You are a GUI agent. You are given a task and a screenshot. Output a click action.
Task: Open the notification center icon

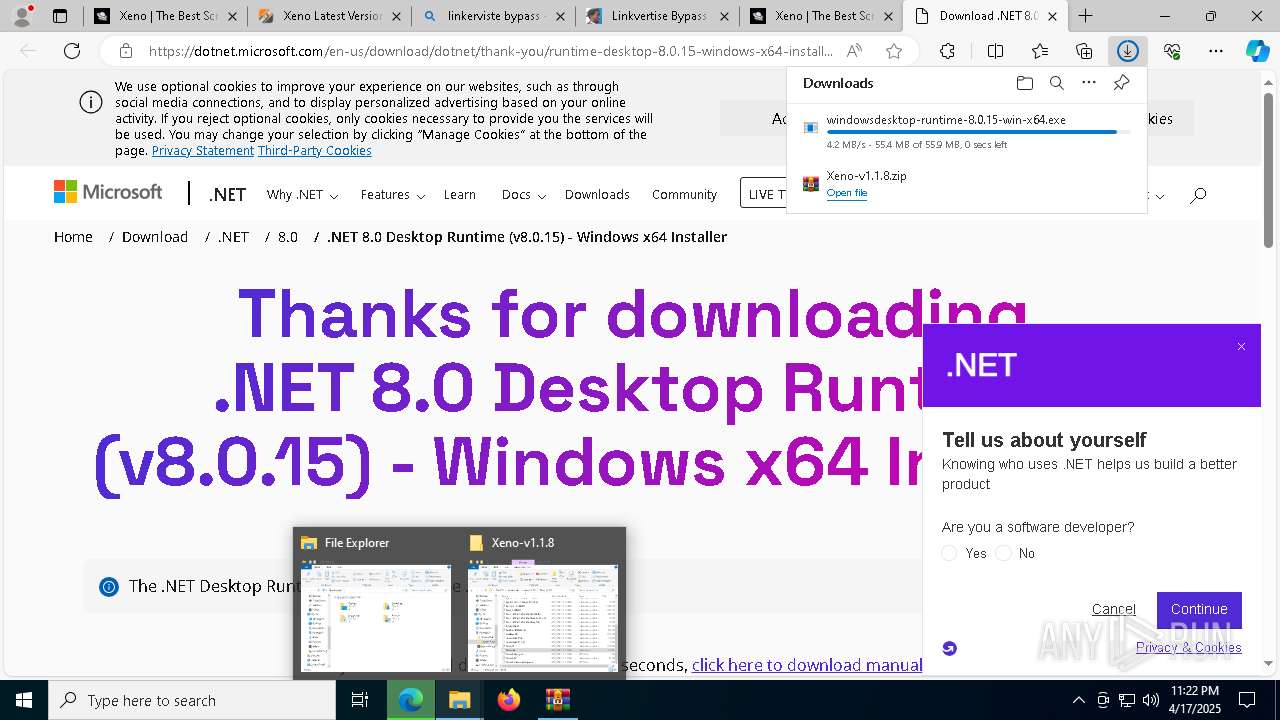(x=1247, y=700)
